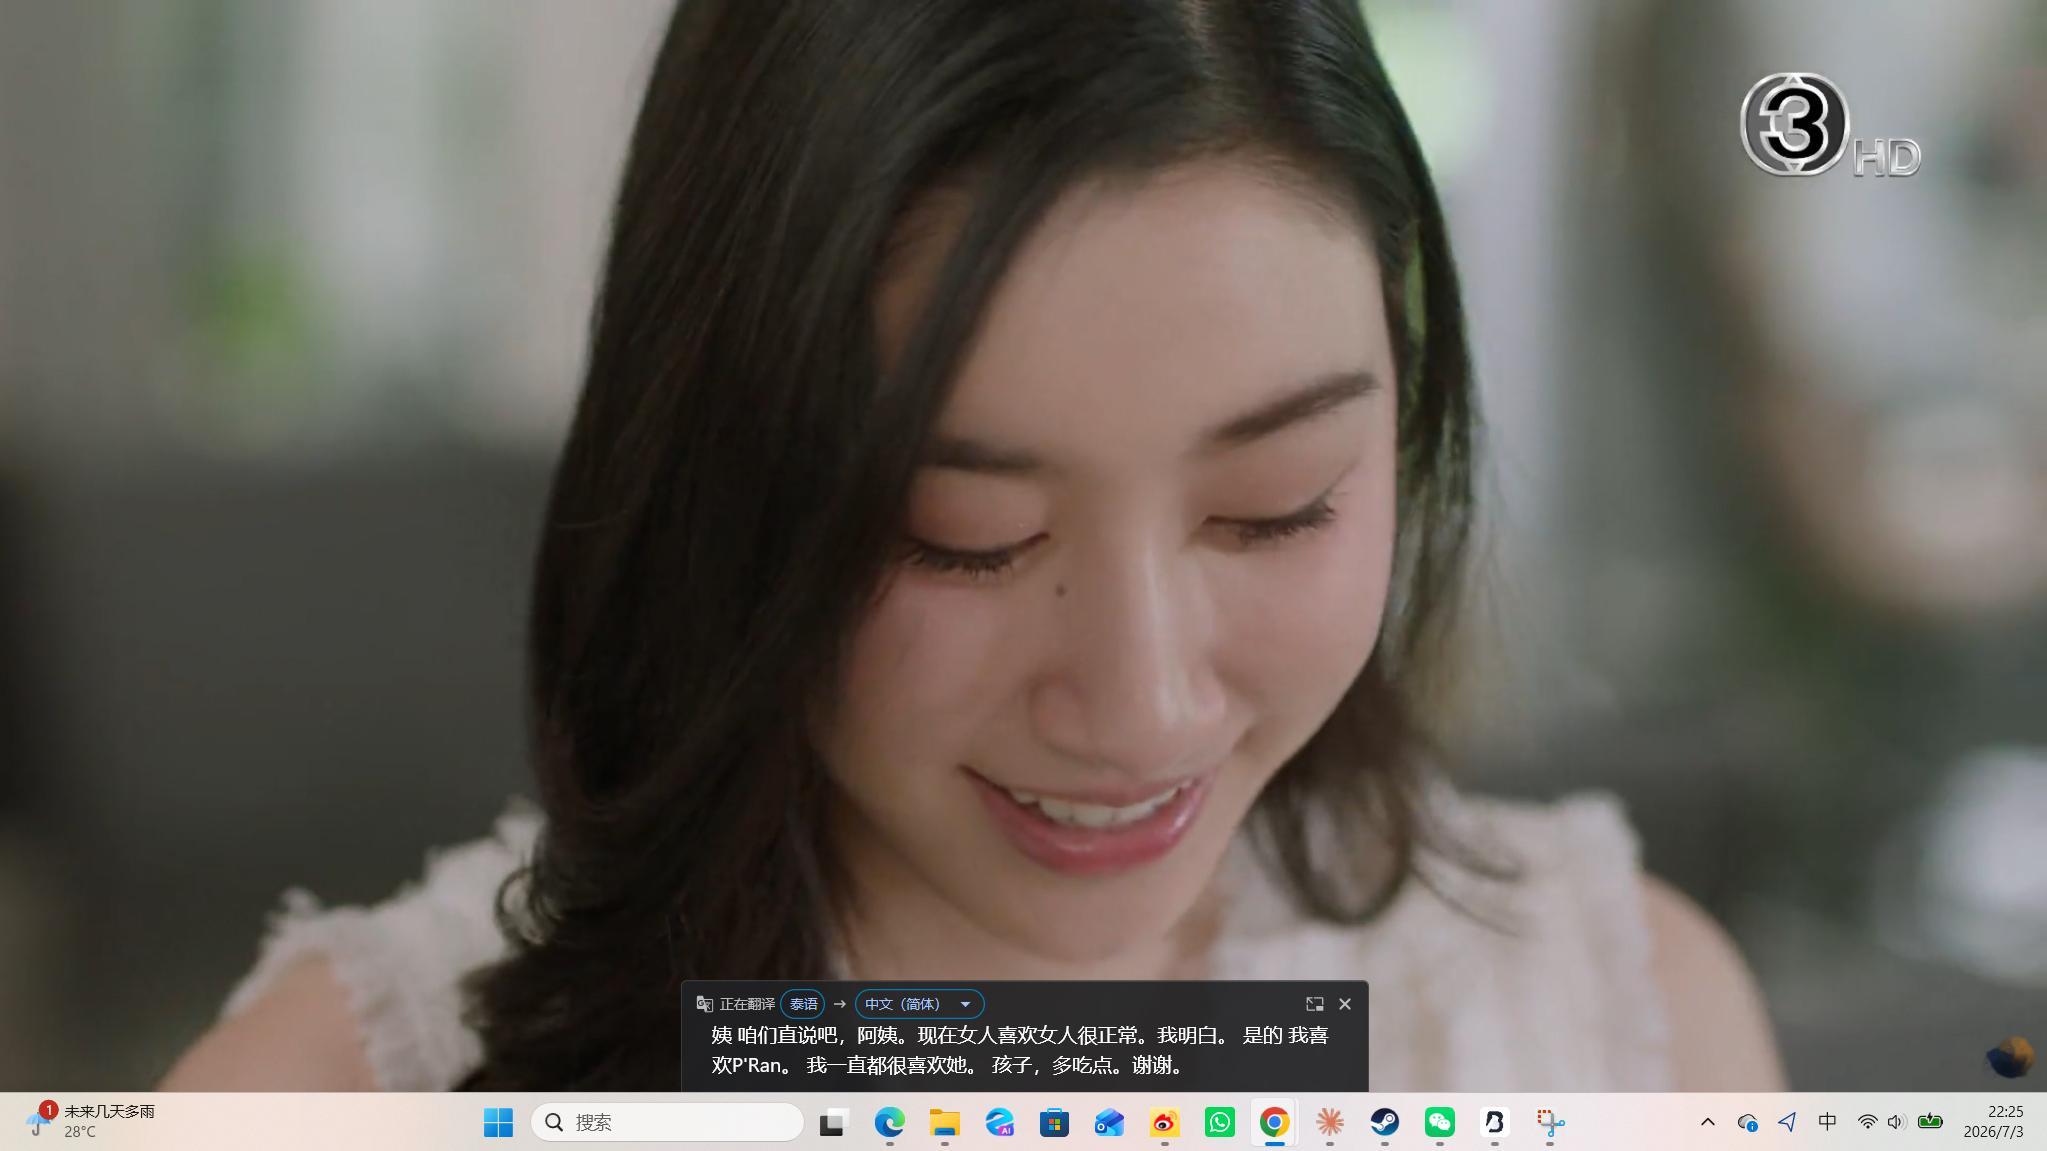Open the Windows Start menu
Screen dimensions: 2047x1151
click(x=498, y=1122)
